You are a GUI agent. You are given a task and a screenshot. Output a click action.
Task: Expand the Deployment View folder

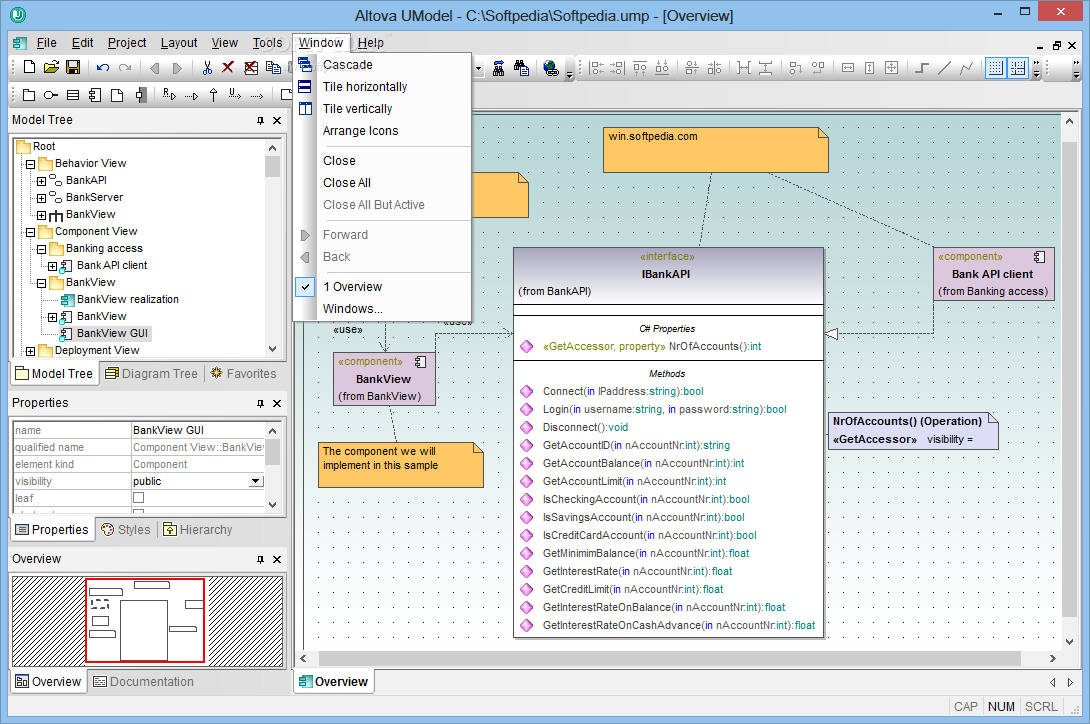click(x=31, y=351)
